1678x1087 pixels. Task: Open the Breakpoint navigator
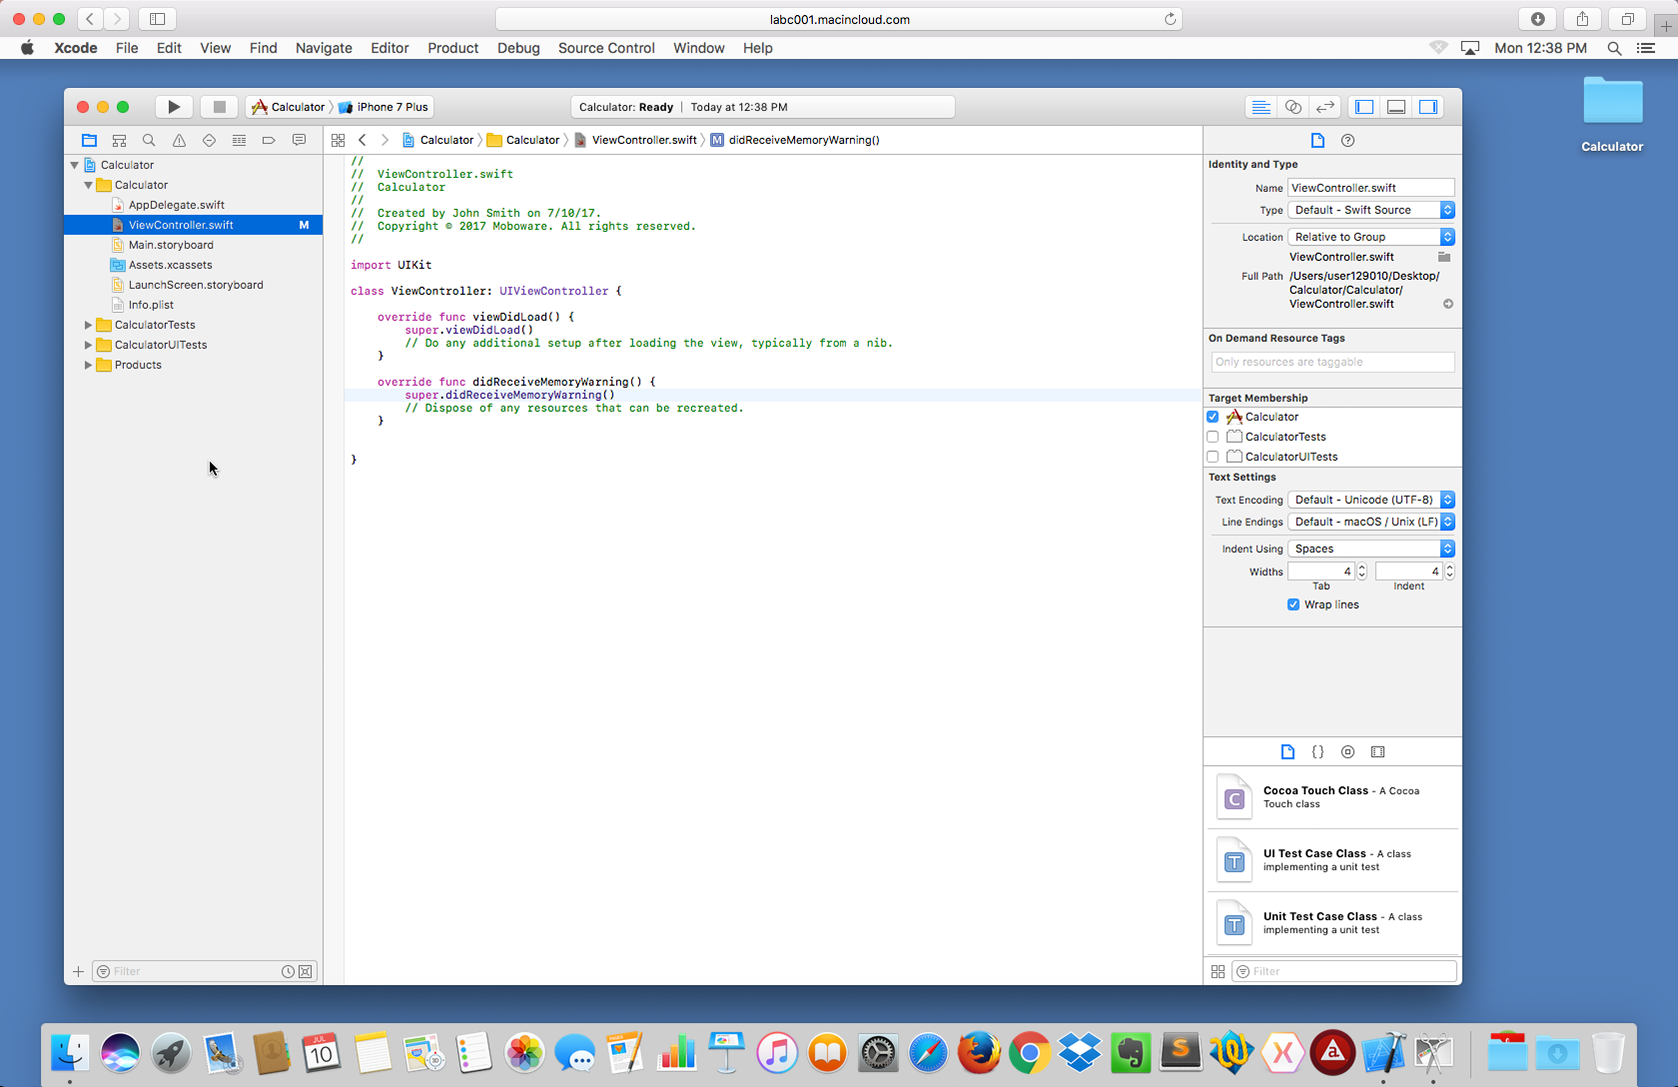tap(269, 141)
